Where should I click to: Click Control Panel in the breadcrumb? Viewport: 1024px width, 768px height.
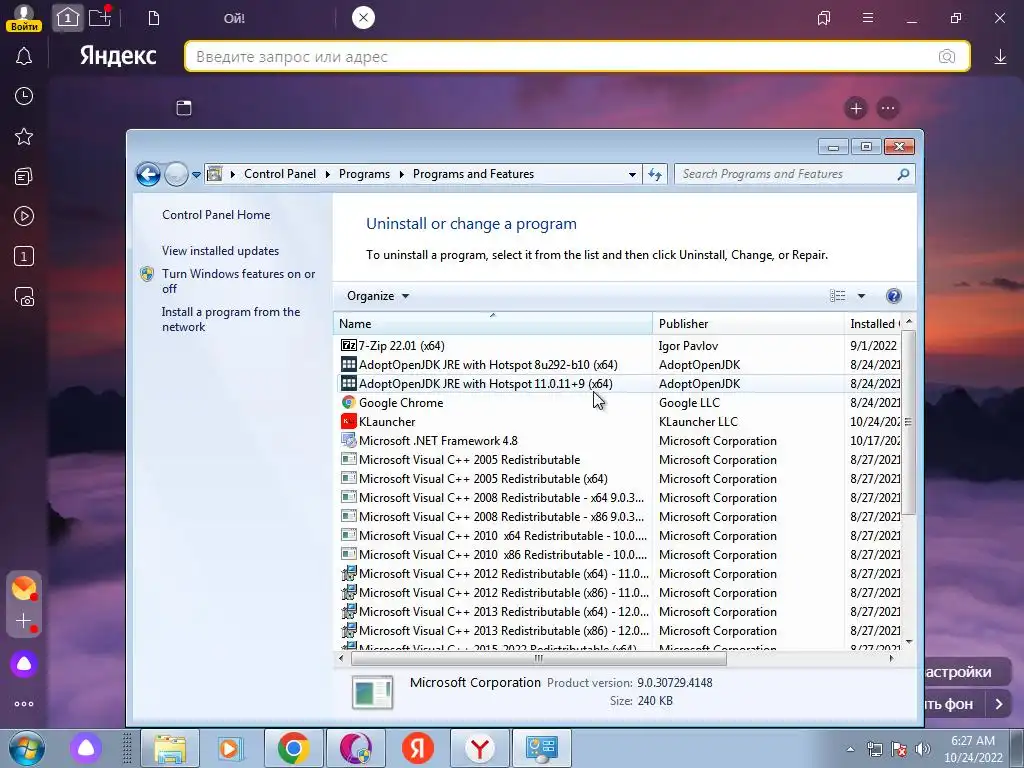click(x=280, y=174)
